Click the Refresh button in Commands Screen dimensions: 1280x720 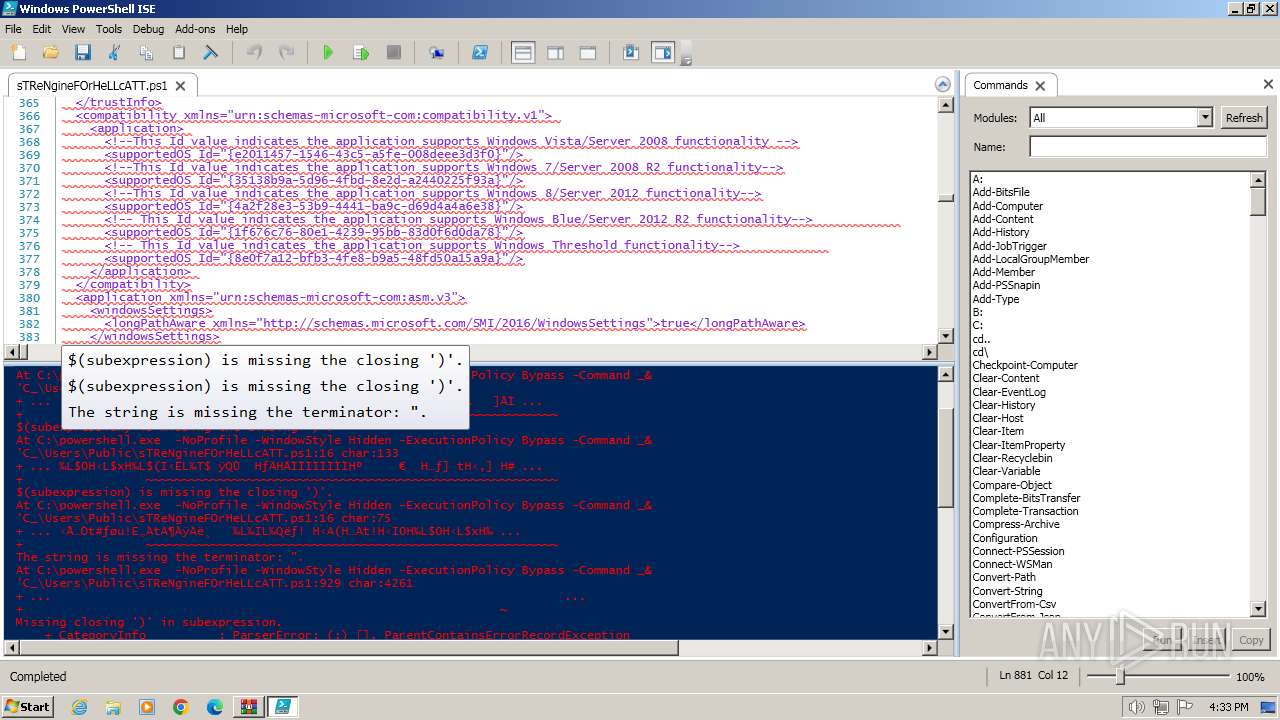click(1244, 118)
